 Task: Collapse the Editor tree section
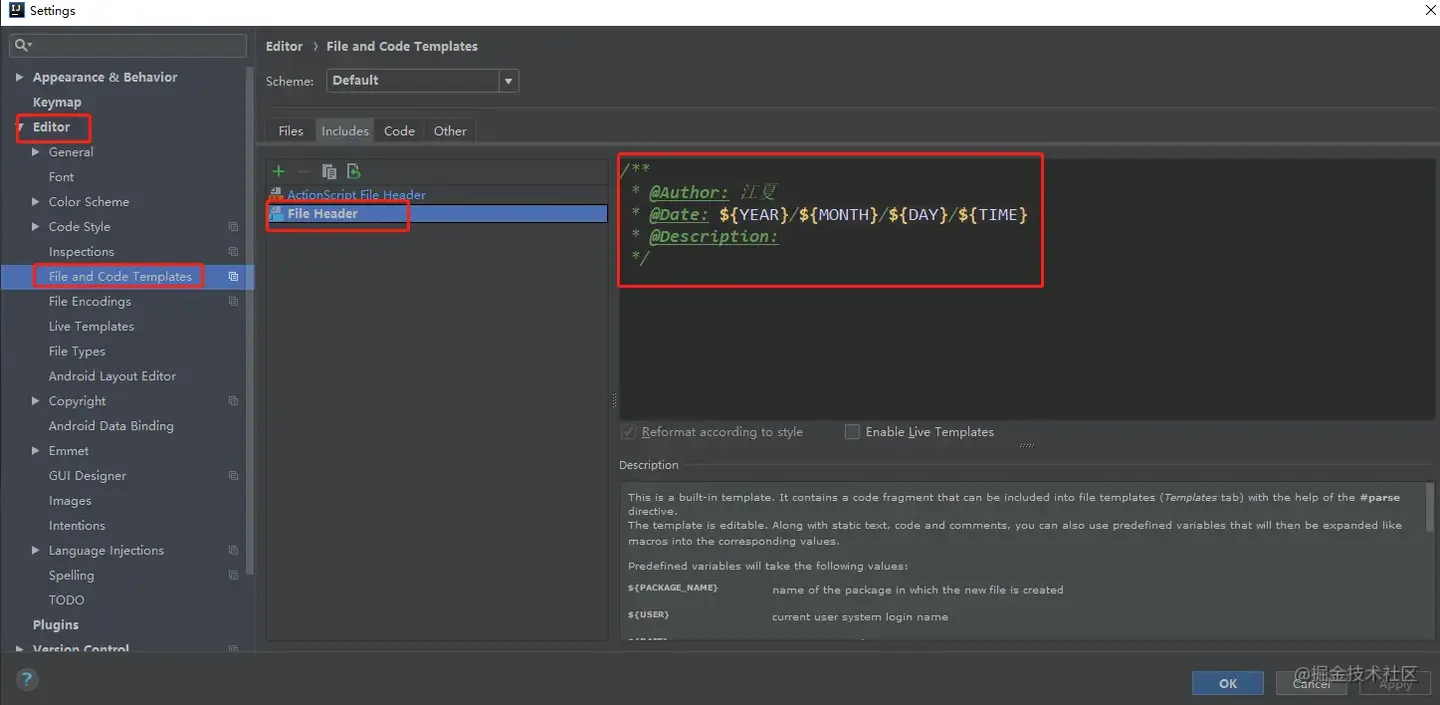[19, 127]
